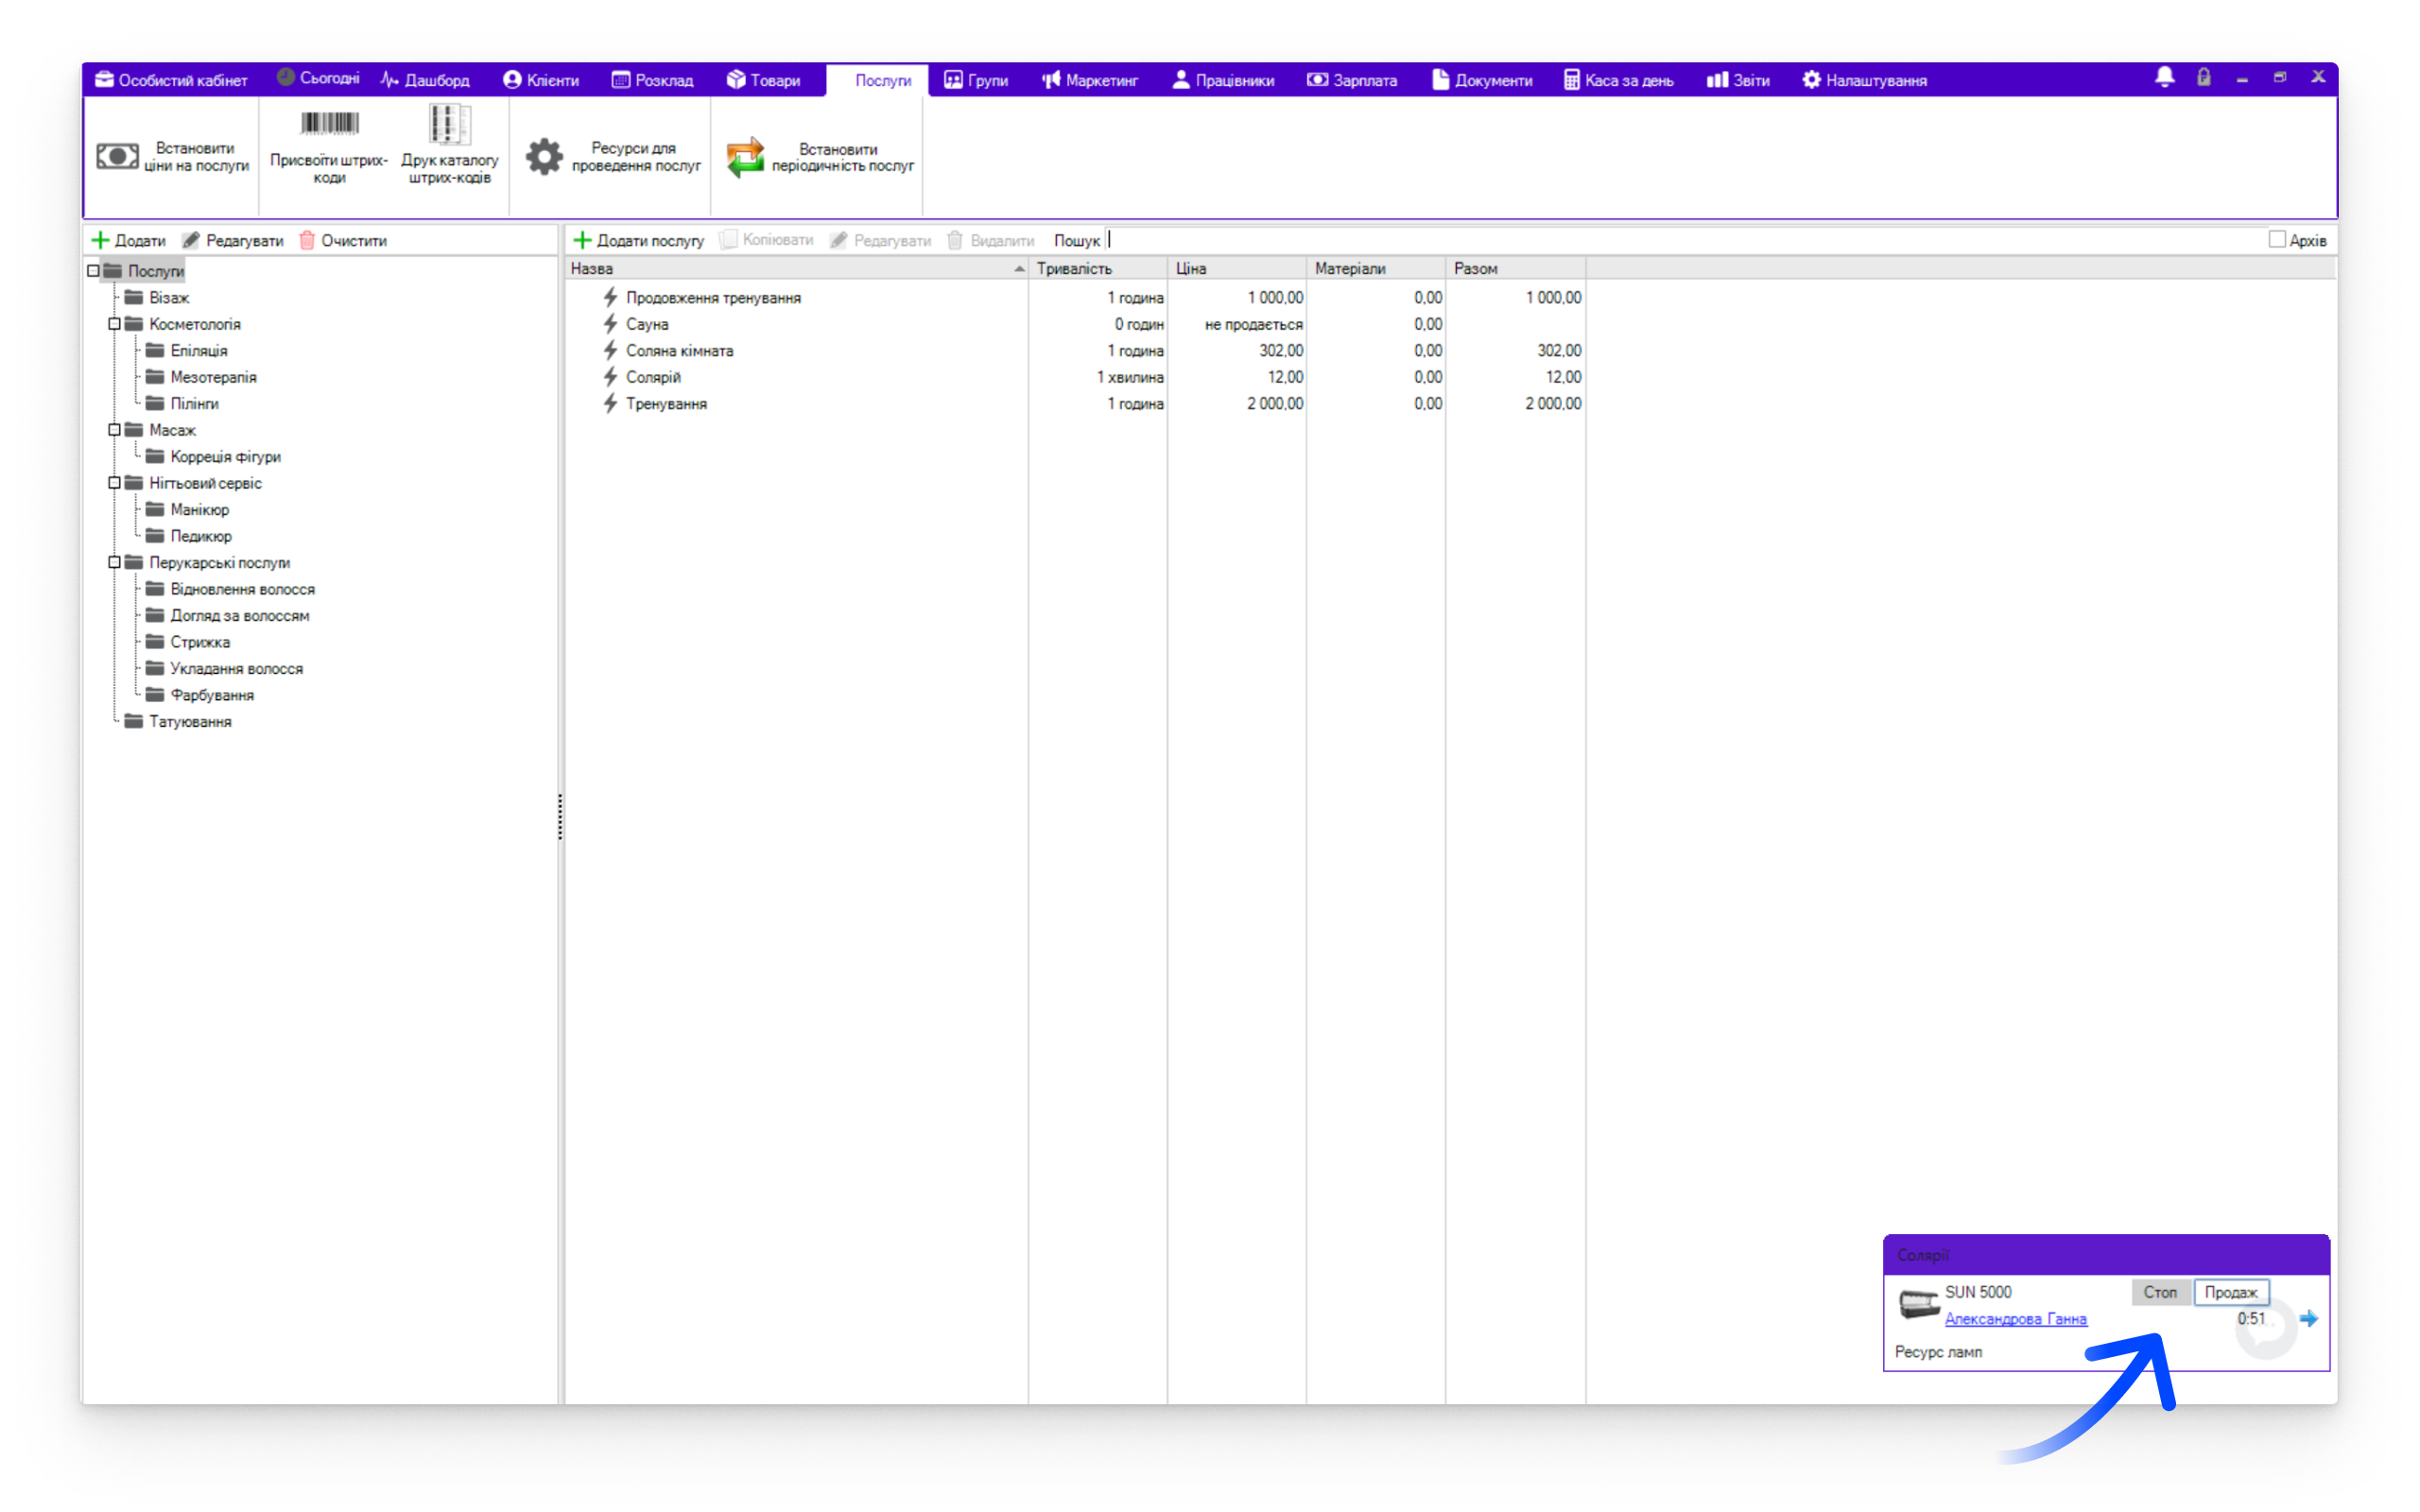This screenshot has height=1512, width=2420.
Task: Select the Солярій service row
Action: pyautogui.click(x=1075, y=377)
